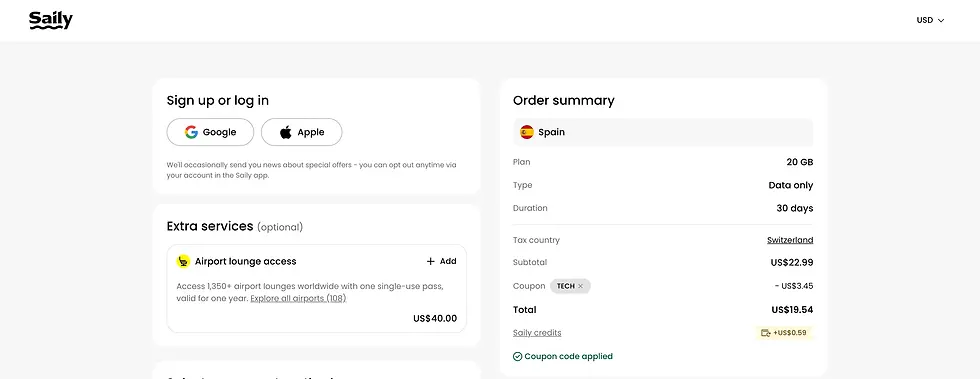Click the US$19.54 total amount
Screen dimensions: 980x379
[x=792, y=310]
